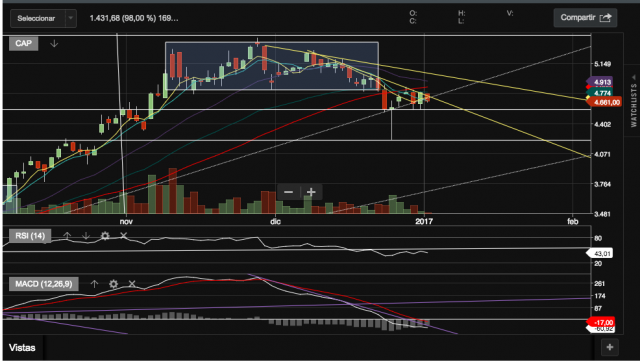640x362 pixels.
Task: Click the Compartir share button
Action: (585, 18)
